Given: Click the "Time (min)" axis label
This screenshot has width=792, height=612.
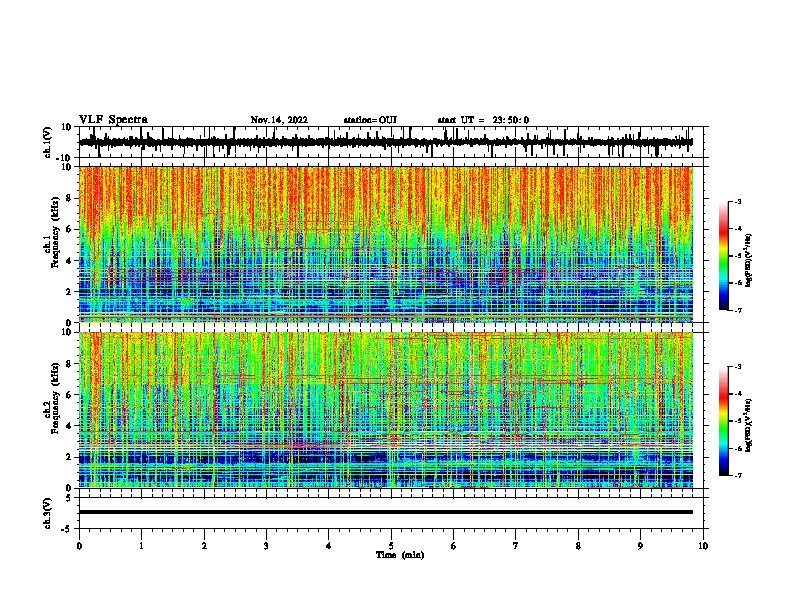Looking at the screenshot, I should tap(400, 555).
